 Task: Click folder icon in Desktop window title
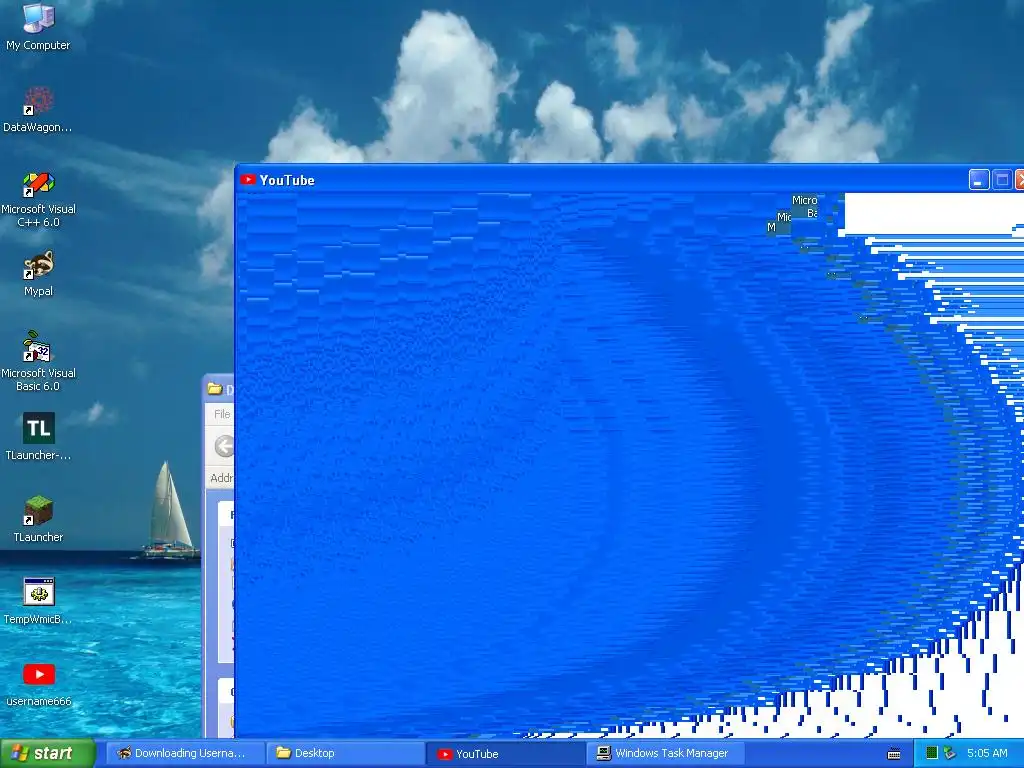point(215,389)
